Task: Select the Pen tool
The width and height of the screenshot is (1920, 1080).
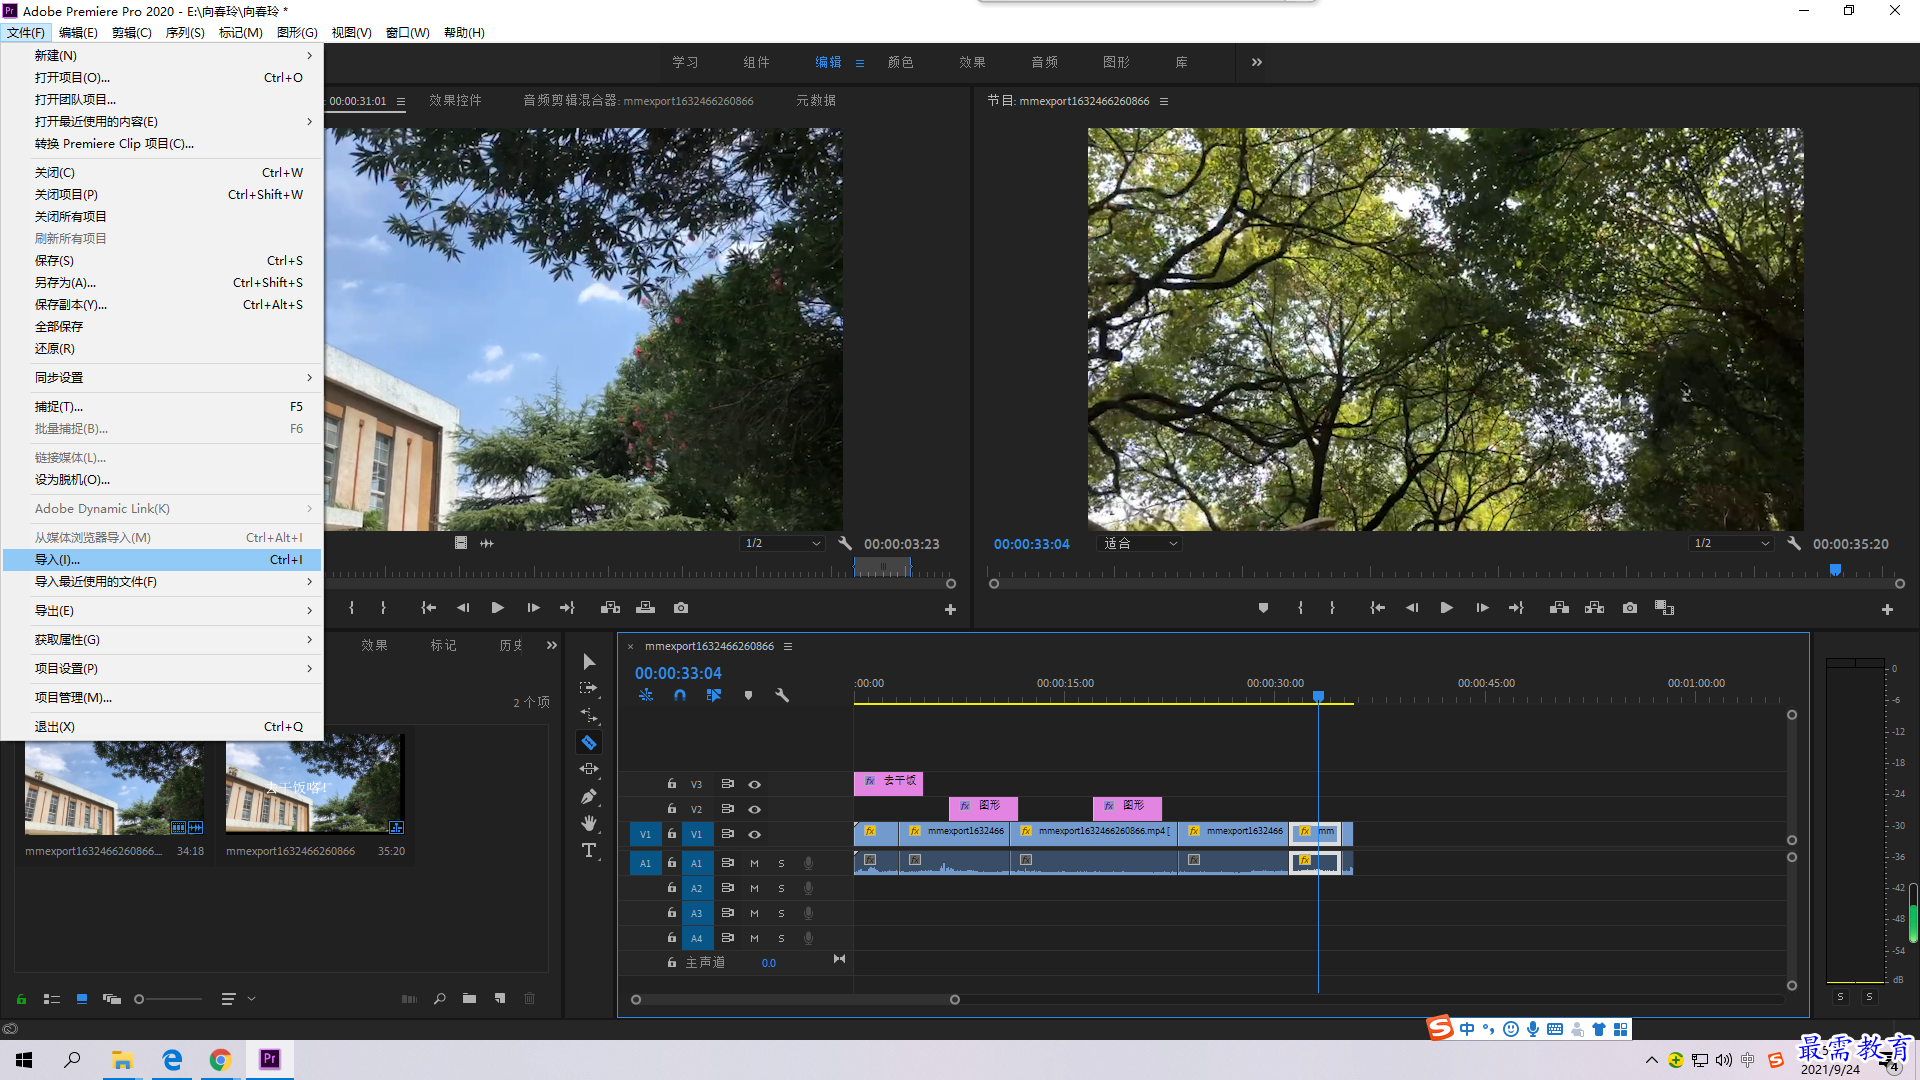Action: pyautogui.click(x=589, y=796)
